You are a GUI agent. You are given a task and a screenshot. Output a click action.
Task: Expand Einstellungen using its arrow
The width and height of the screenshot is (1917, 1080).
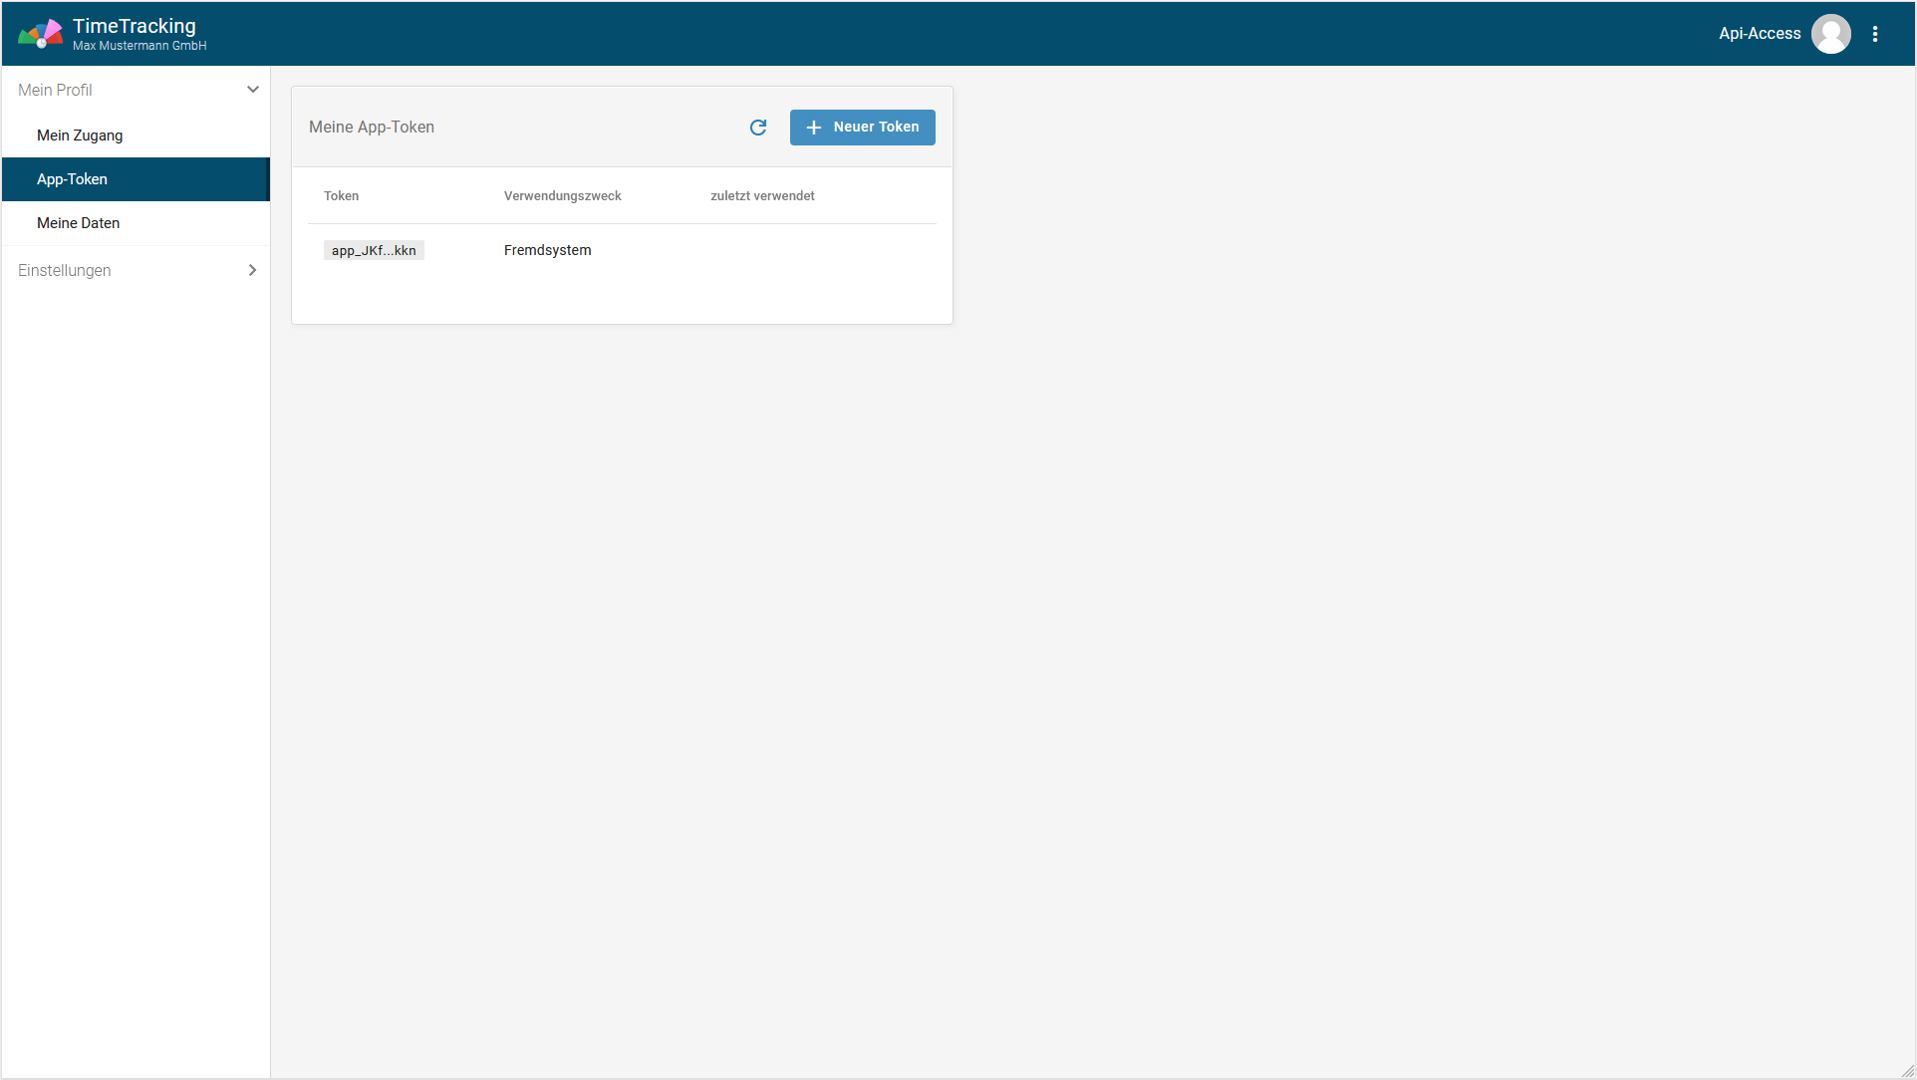tap(252, 270)
